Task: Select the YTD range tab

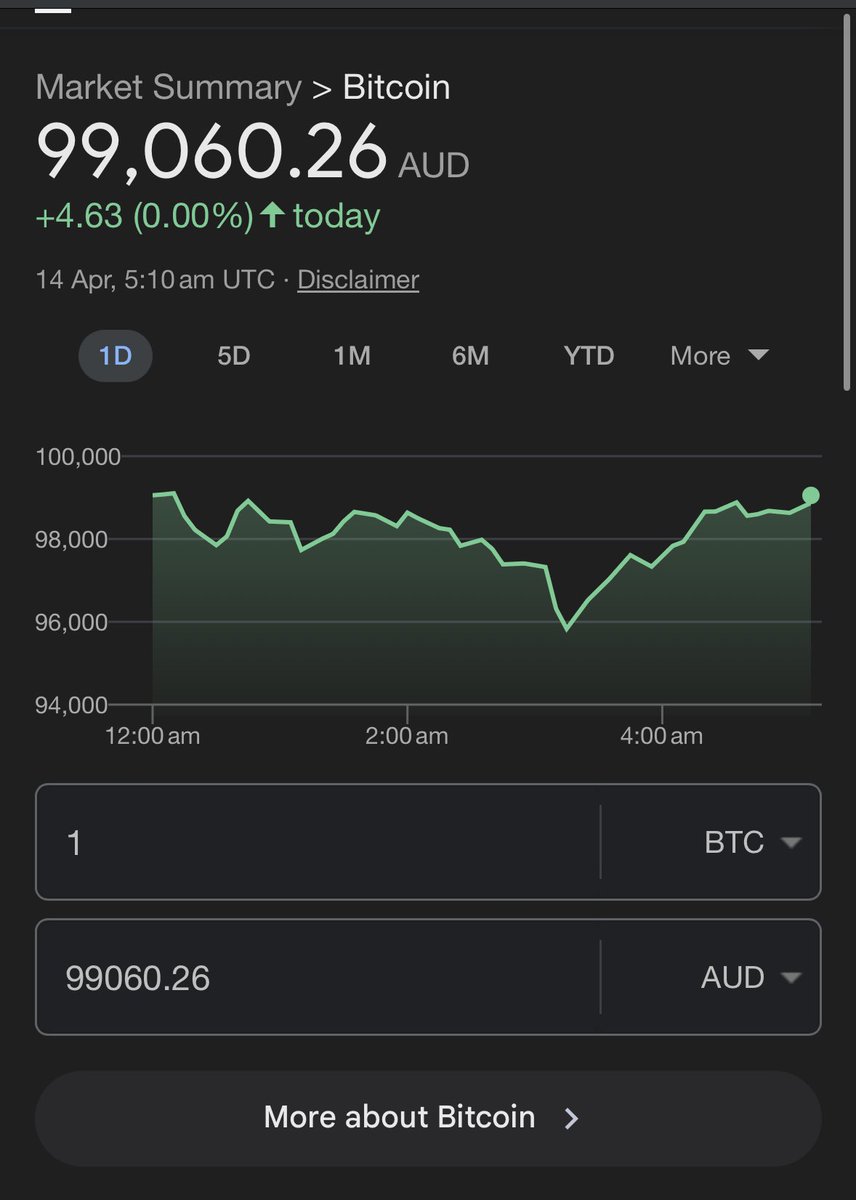Action: [x=589, y=356]
